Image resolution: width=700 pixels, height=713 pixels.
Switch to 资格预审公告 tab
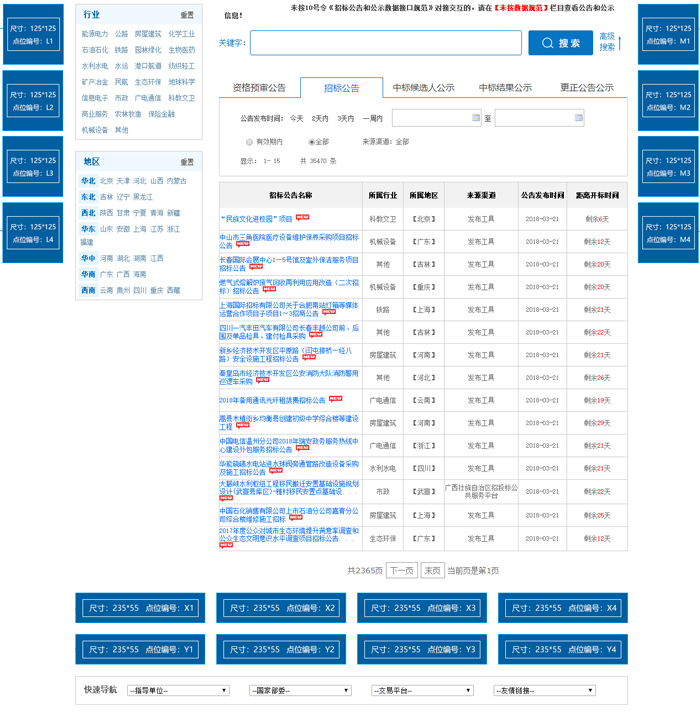pos(259,88)
